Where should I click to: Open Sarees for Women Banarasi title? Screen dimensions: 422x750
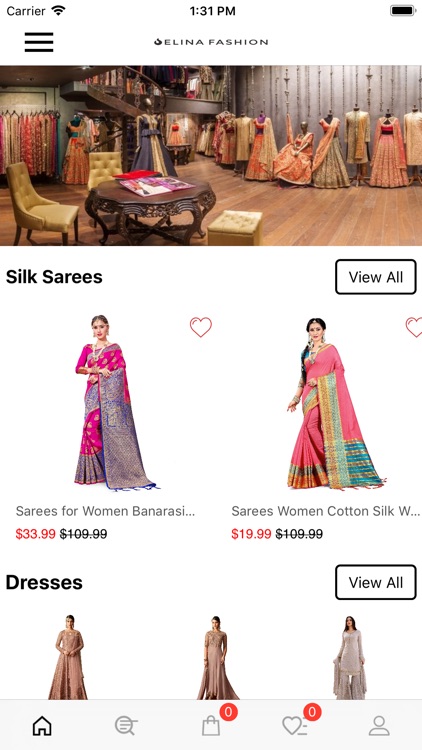[x=105, y=511]
